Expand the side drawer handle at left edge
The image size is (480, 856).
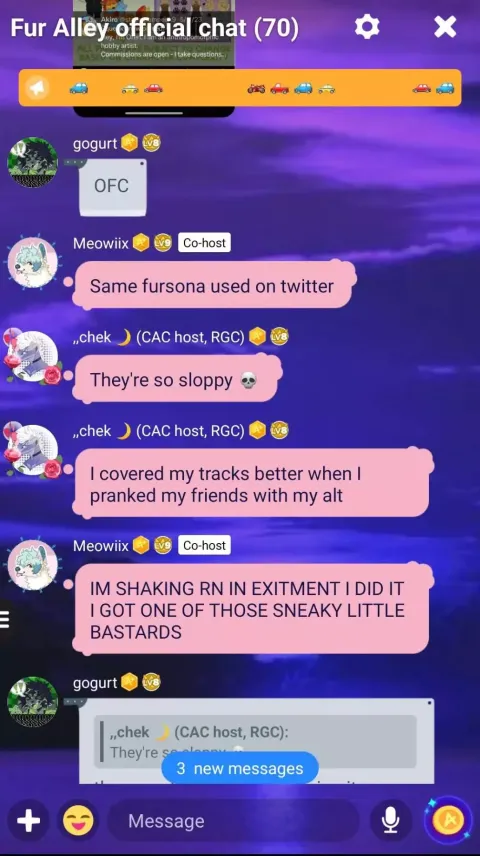(5, 620)
